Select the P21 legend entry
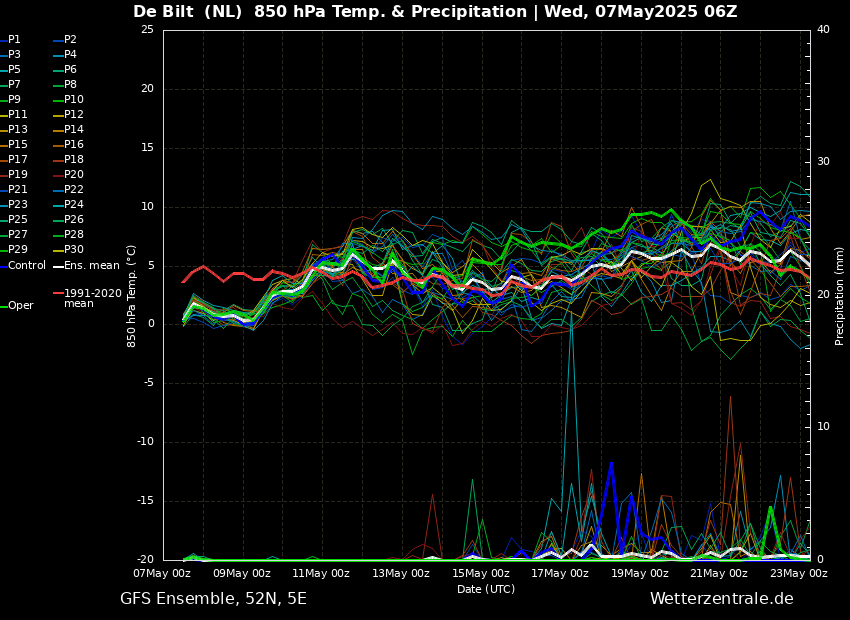This screenshot has height=620, width=850. (x=18, y=190)
